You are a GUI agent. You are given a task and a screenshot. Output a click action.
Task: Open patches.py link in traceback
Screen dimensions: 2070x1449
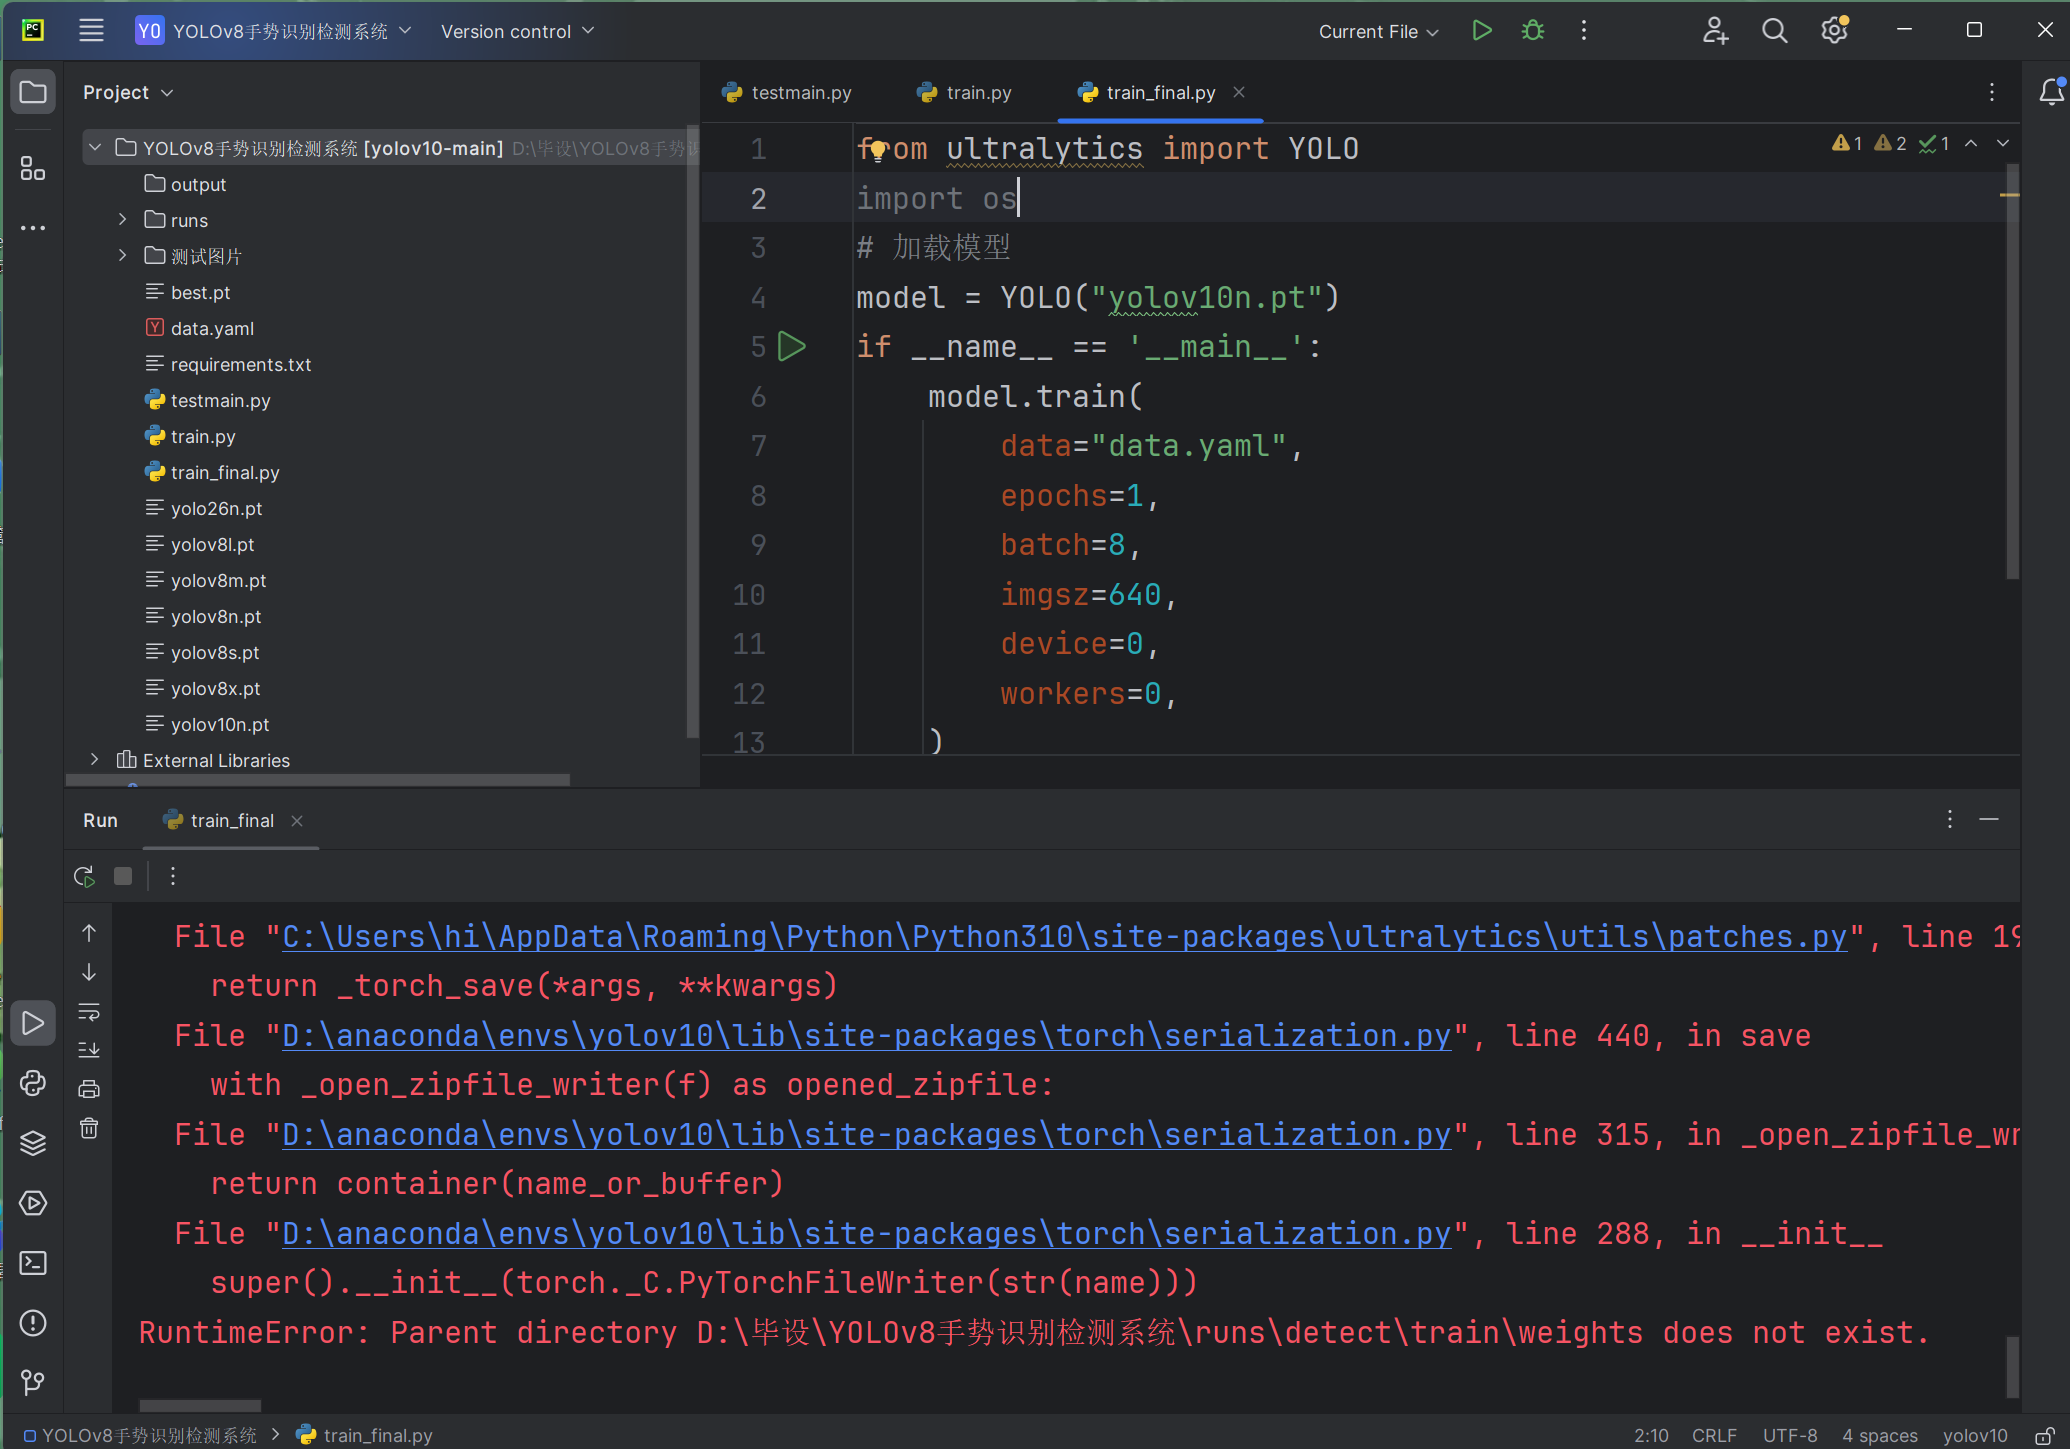1065,936
